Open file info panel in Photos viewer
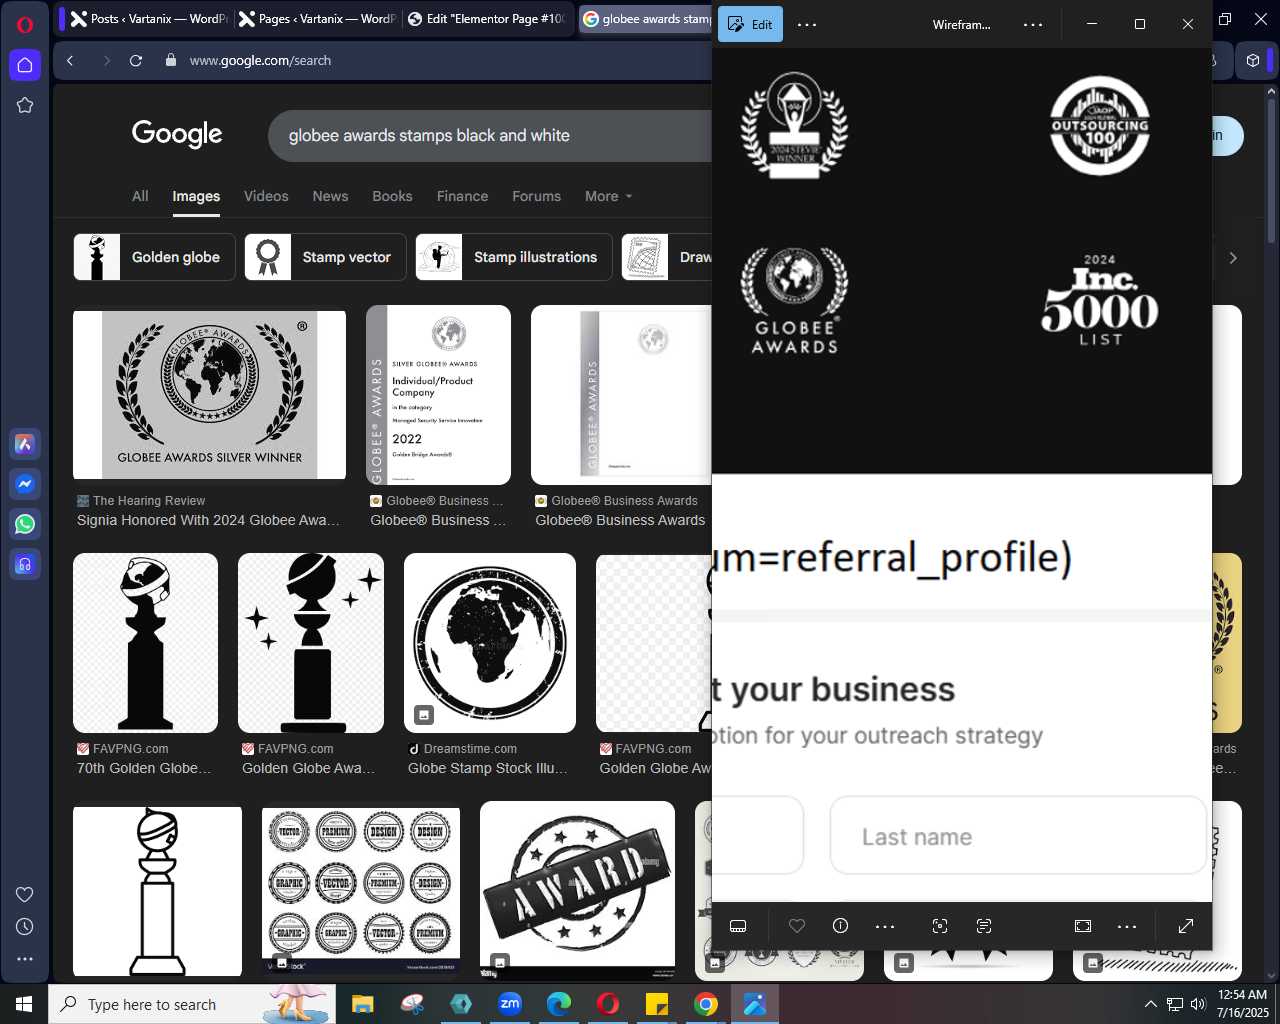Image resolution: width=1280 pixels, height=1024 pixels. pos(840,926)
